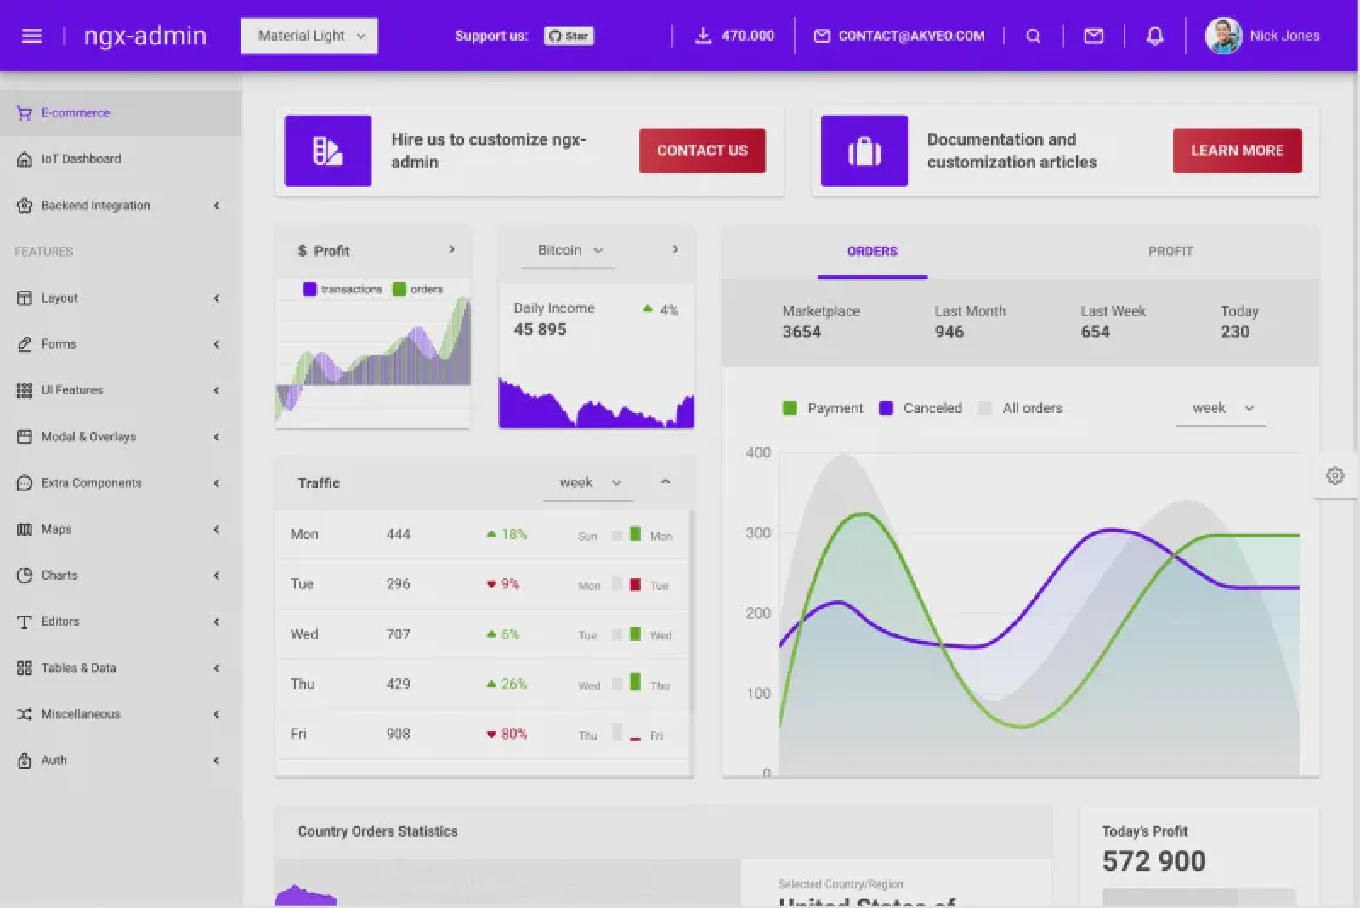1360x908 pixels.
Task: Flip the Profit card with its arrow
Action: 452,250
